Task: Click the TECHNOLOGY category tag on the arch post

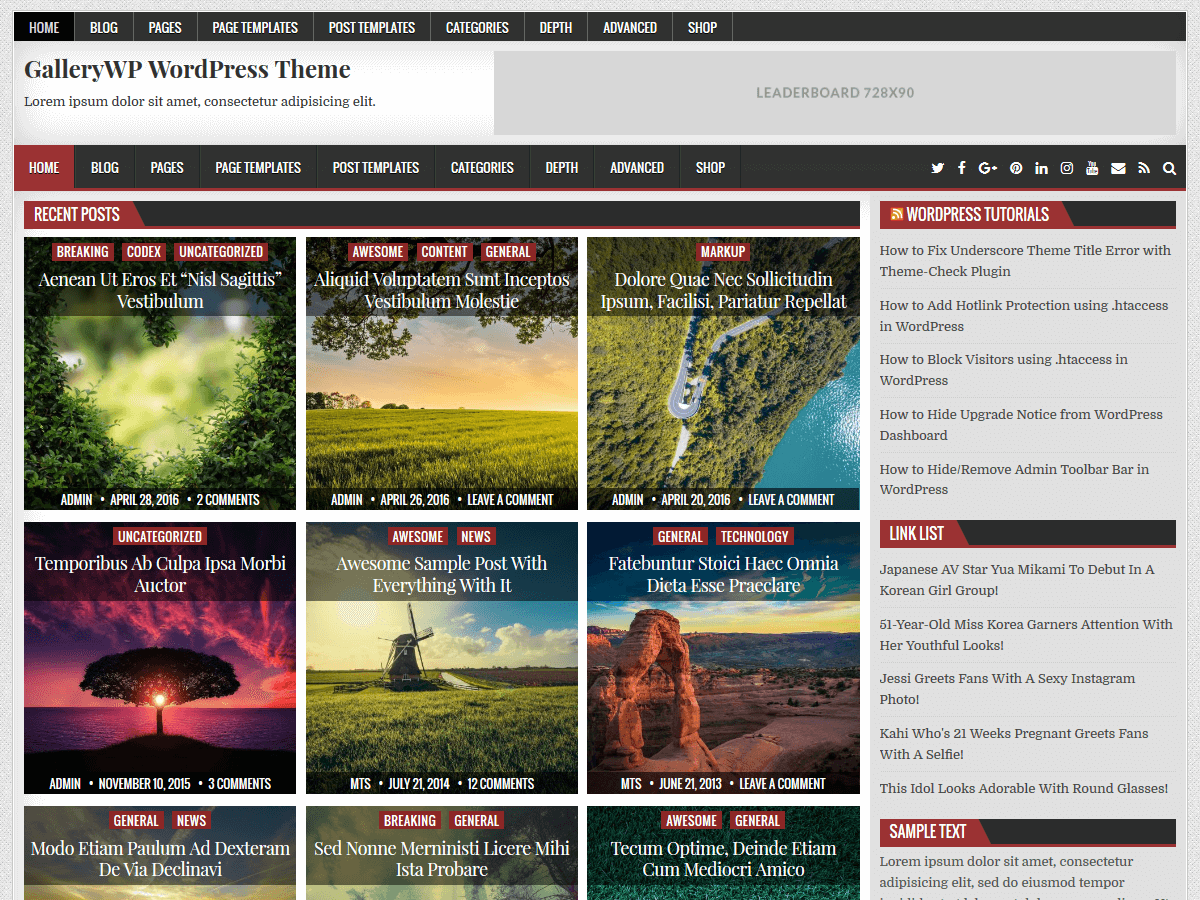Action: tap(755, 537)
